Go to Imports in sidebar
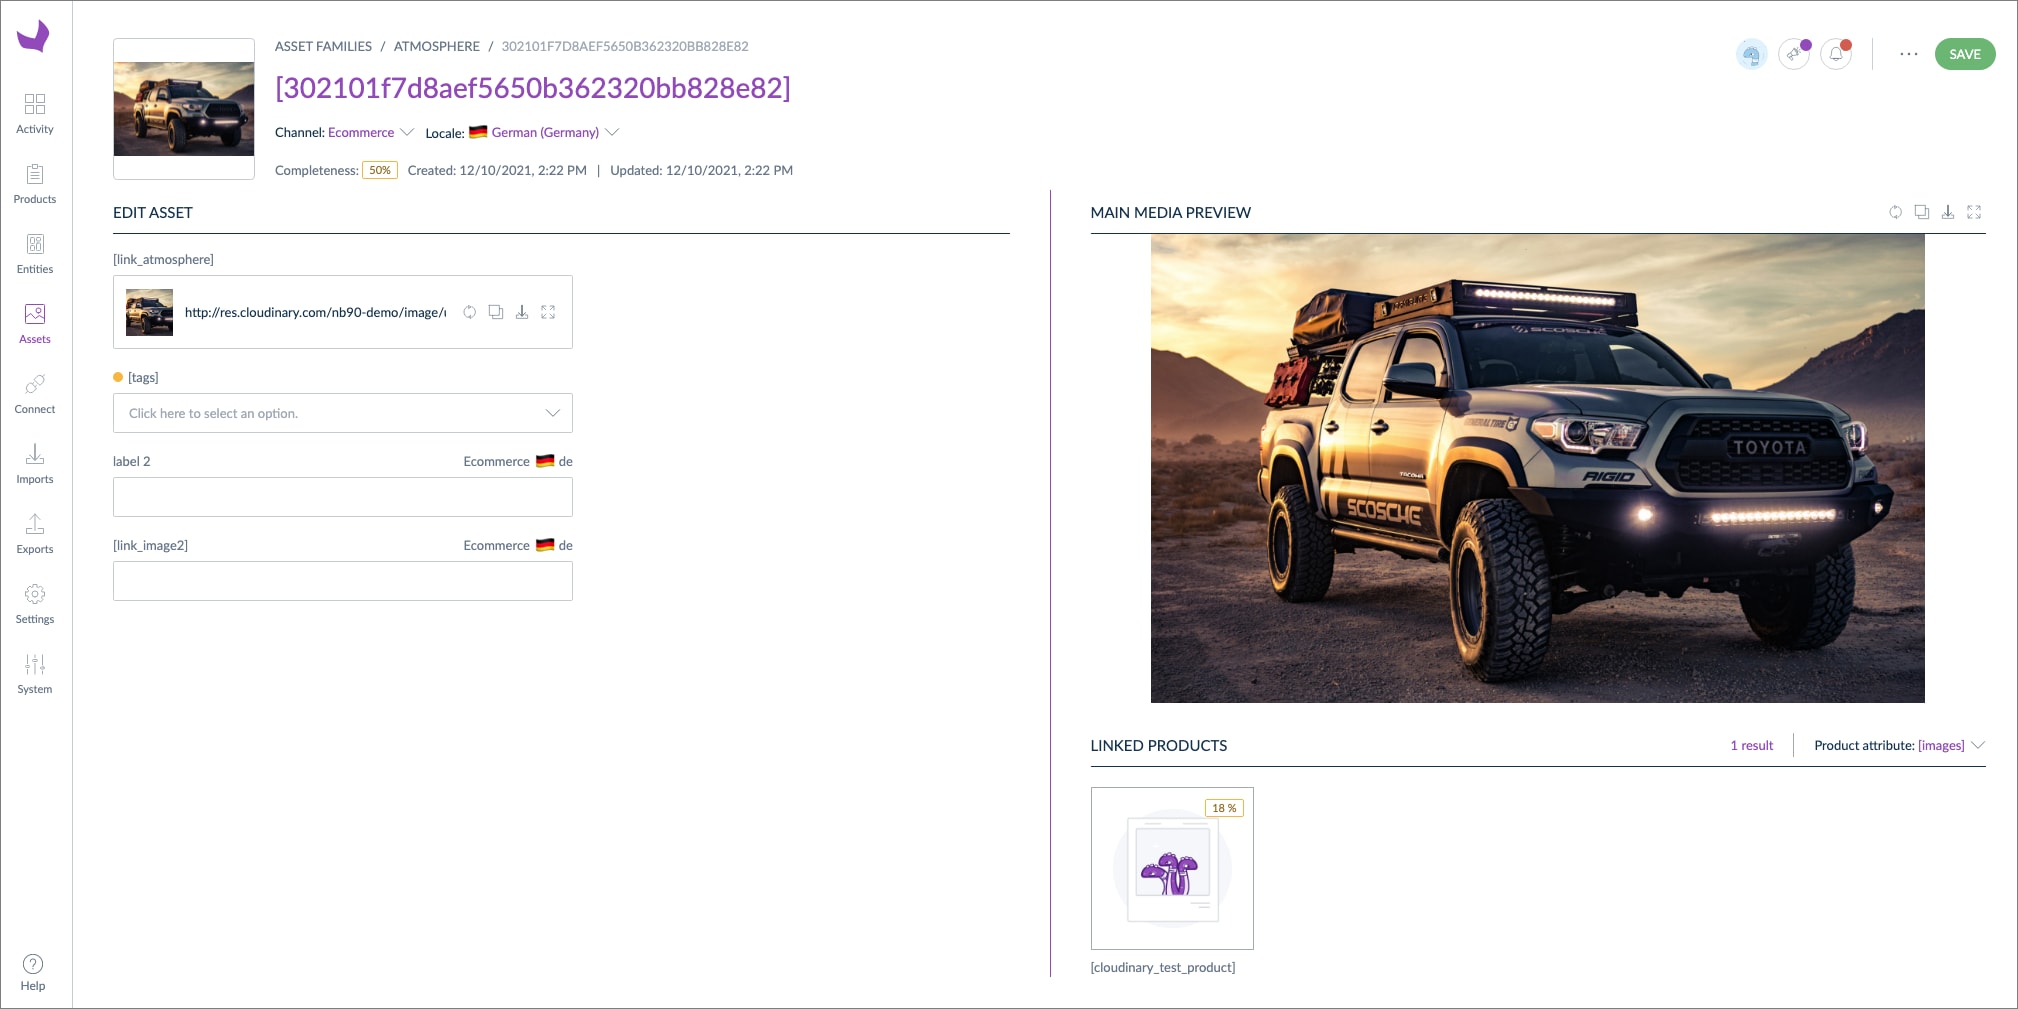This screenshot has height=1009, width=2018. (35, 464)
